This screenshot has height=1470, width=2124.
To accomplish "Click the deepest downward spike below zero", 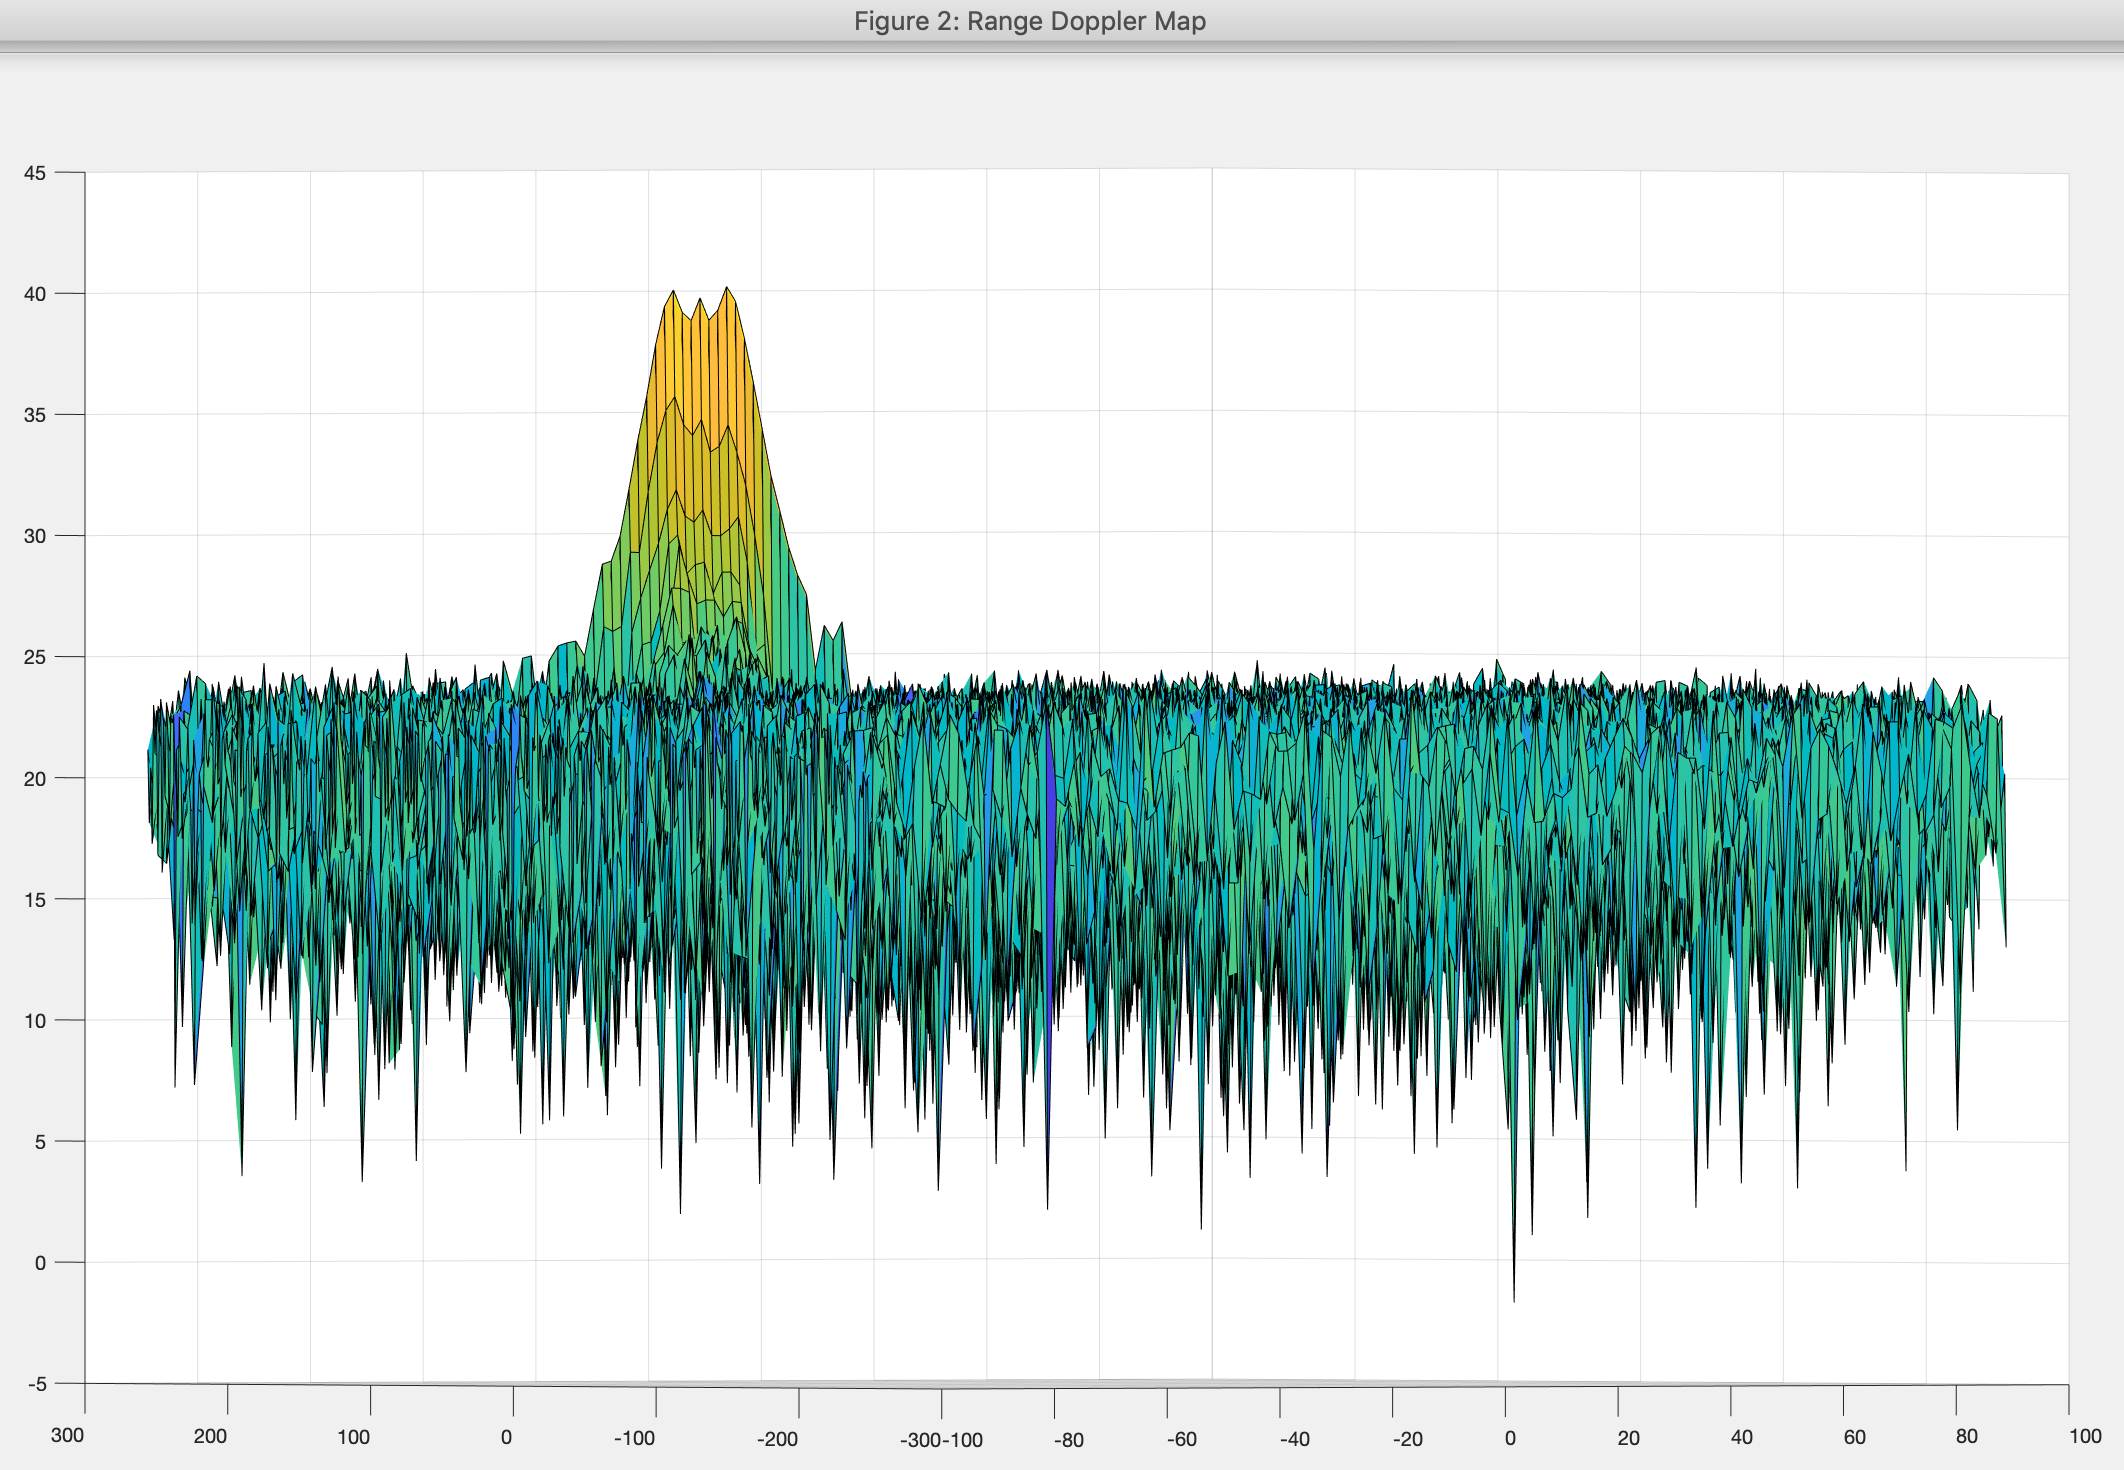I will point(1514,1285).
